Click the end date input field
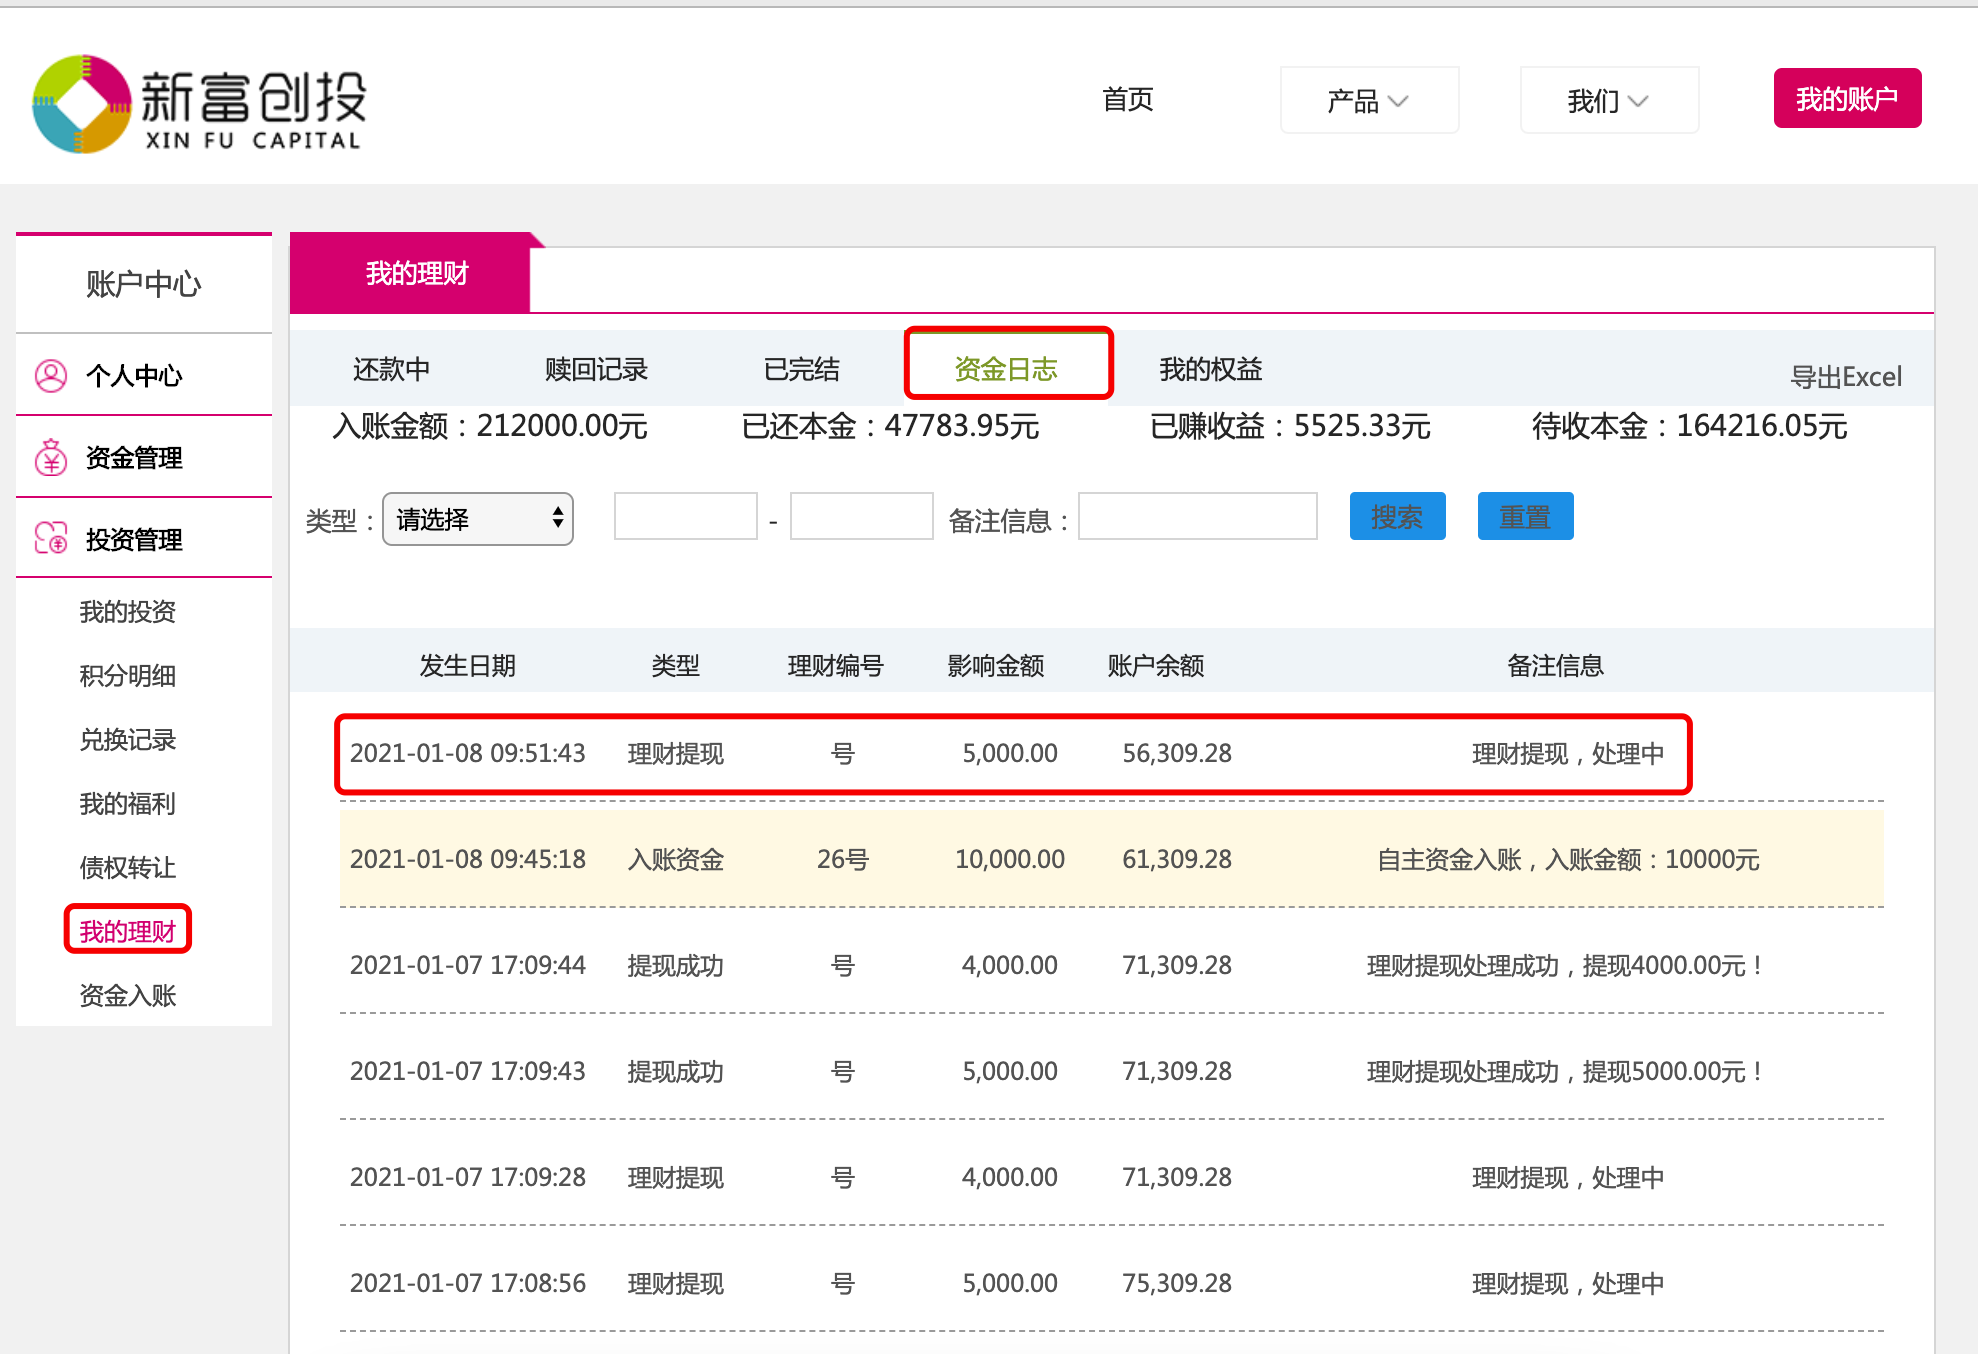This screenshot has height=1354, width=1978. 862,516
